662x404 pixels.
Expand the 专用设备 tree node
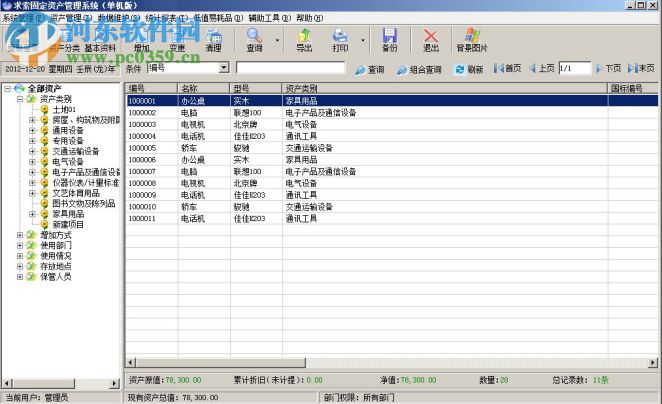[32, 141]
